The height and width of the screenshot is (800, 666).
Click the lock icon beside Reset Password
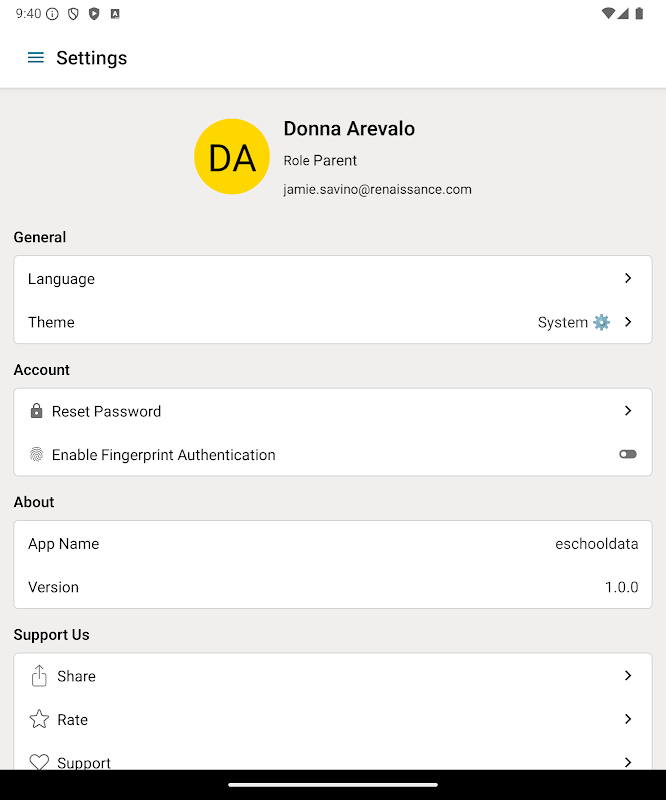37,411
